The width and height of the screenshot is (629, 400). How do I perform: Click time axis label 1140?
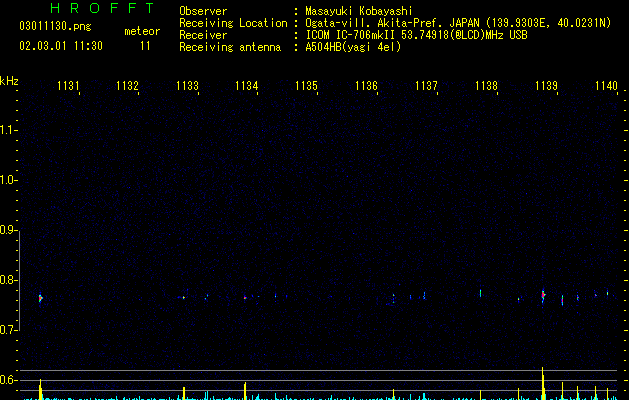point(606,86)
